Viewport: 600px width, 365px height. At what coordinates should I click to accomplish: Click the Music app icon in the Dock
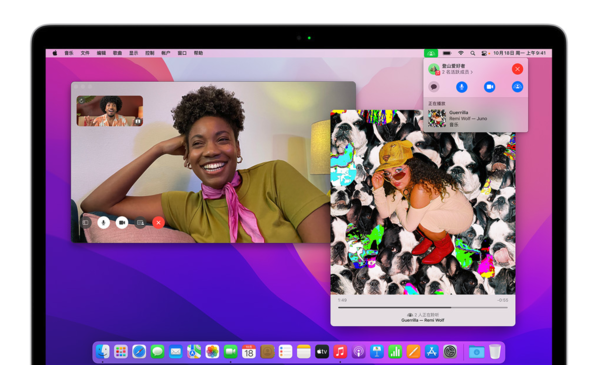click(340, 351)
